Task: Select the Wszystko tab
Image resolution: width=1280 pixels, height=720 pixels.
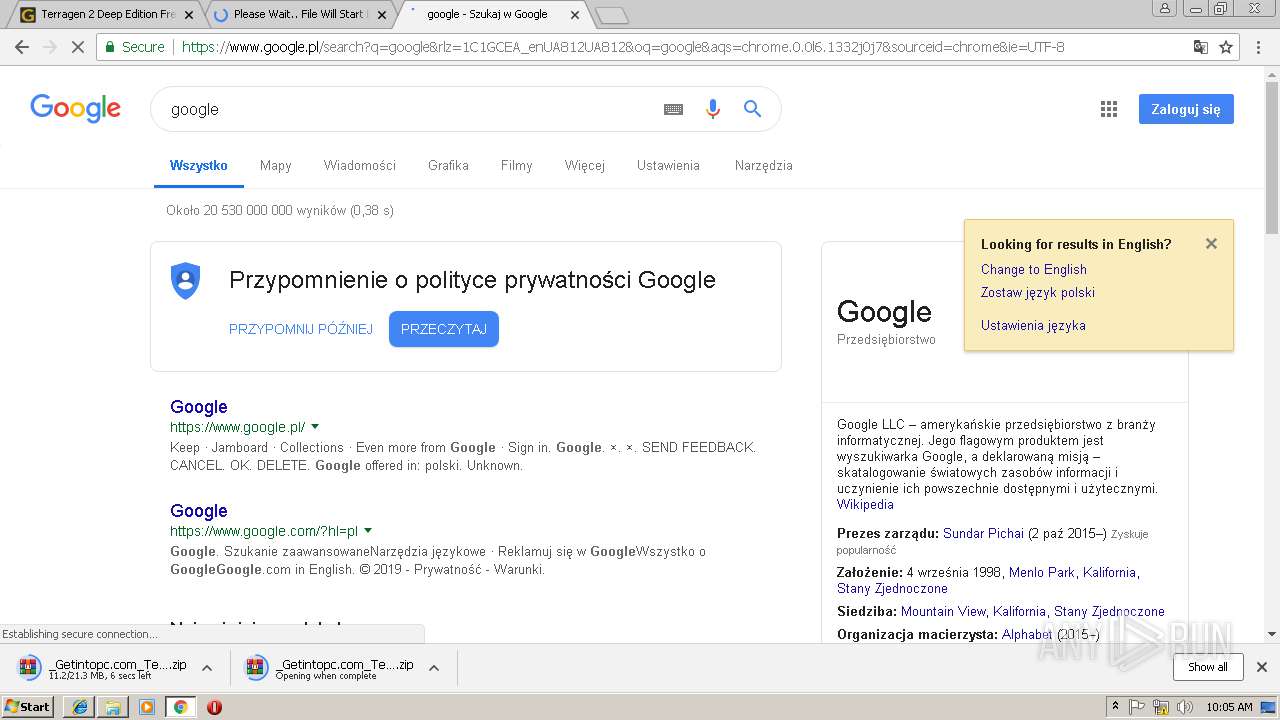Action: point(199,165)
